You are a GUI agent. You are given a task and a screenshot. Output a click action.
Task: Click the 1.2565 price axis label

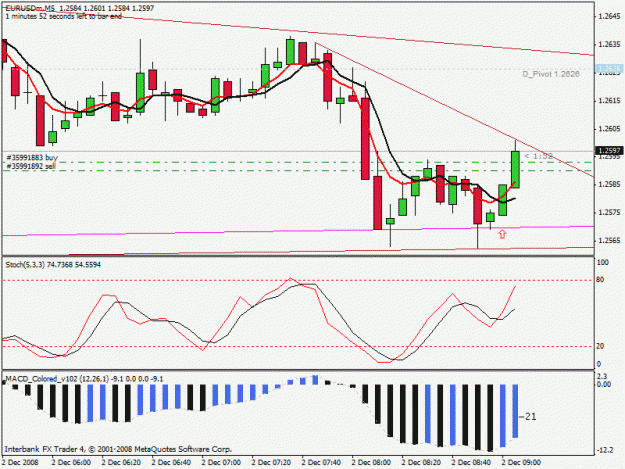[x=610, y=241]
